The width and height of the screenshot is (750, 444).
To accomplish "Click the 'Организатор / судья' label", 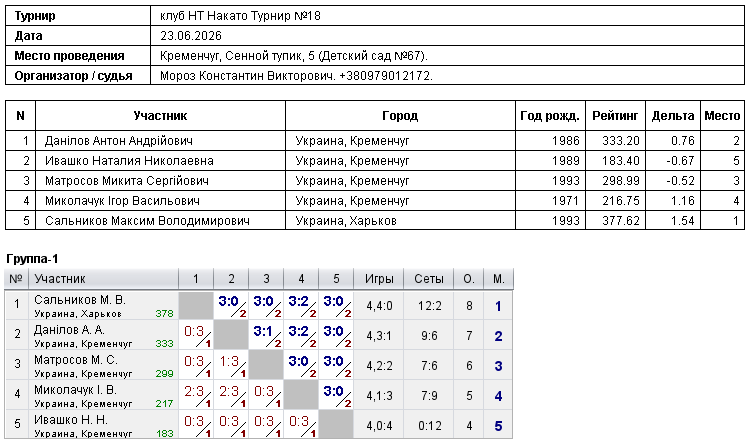I will [x=73, y=76].
